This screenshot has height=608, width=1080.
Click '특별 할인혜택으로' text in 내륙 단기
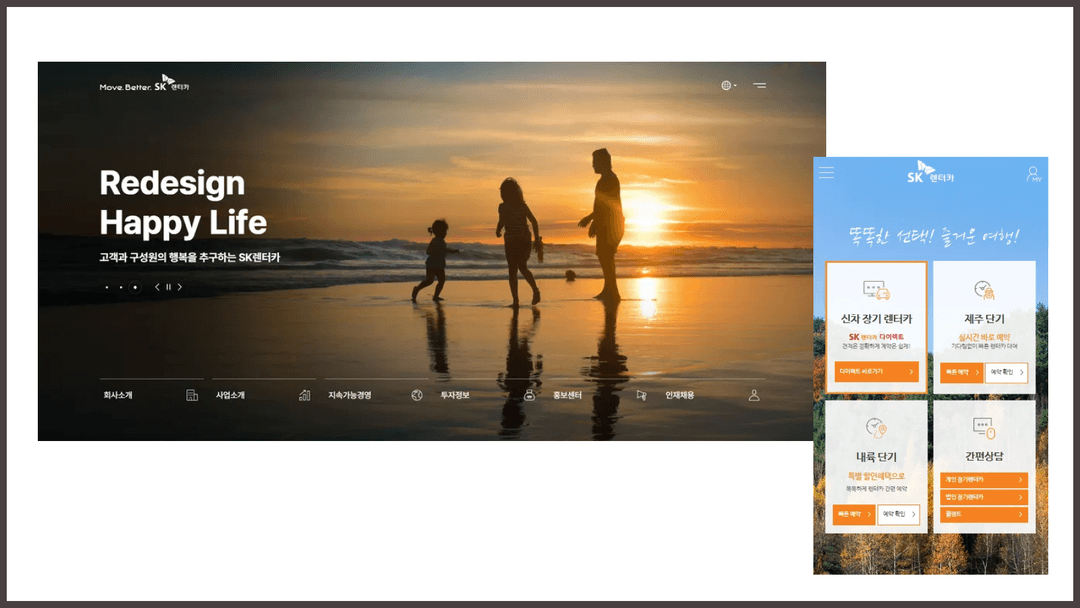click(x=876, y=476)
